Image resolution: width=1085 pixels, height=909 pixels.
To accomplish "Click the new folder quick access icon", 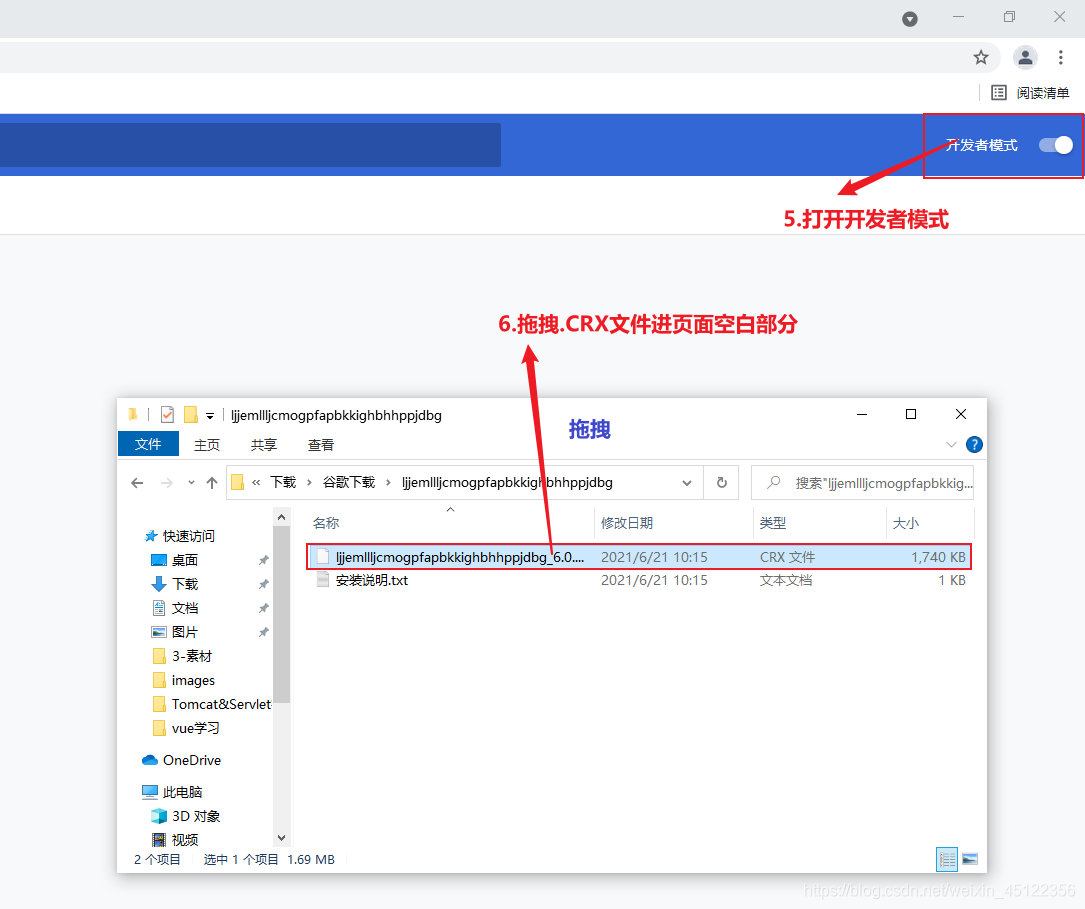I will tap(191, 414).
